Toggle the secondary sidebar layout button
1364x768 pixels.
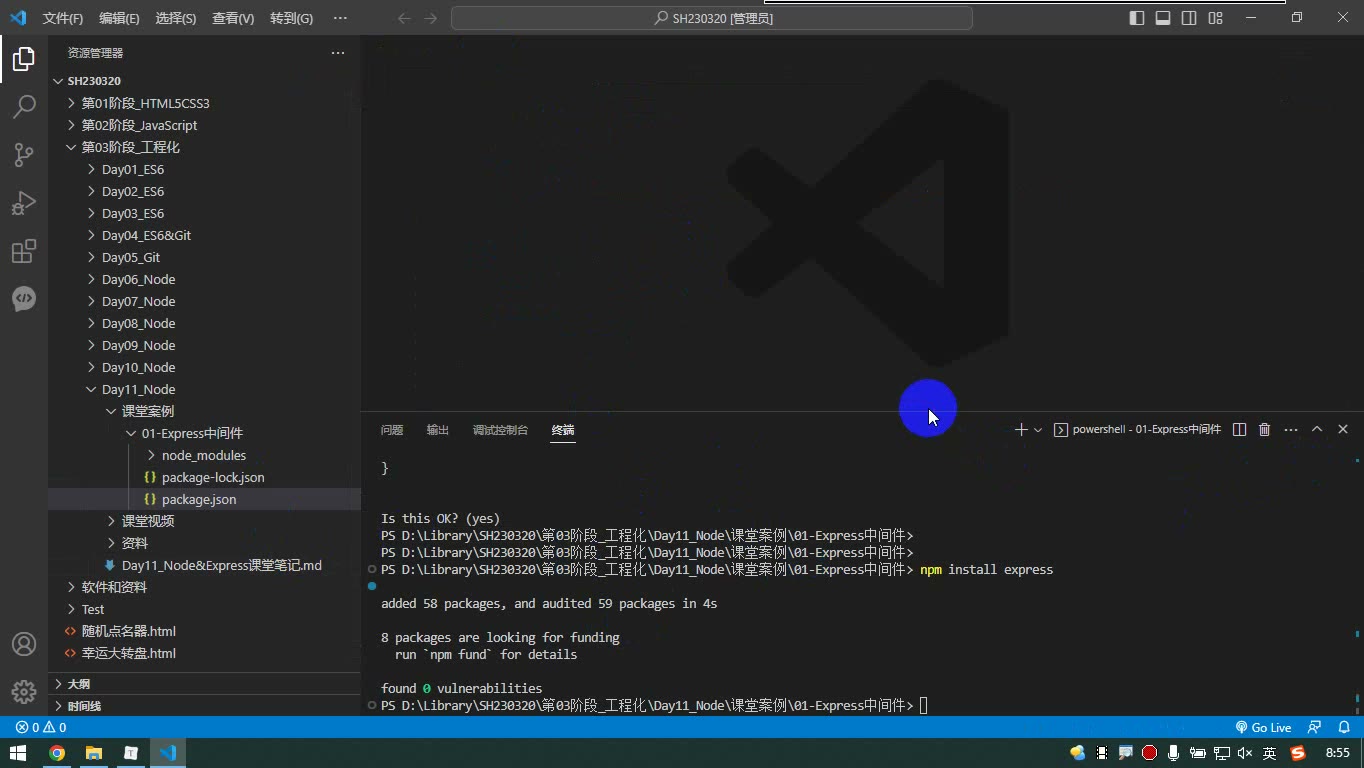[x=1189, y=18]
